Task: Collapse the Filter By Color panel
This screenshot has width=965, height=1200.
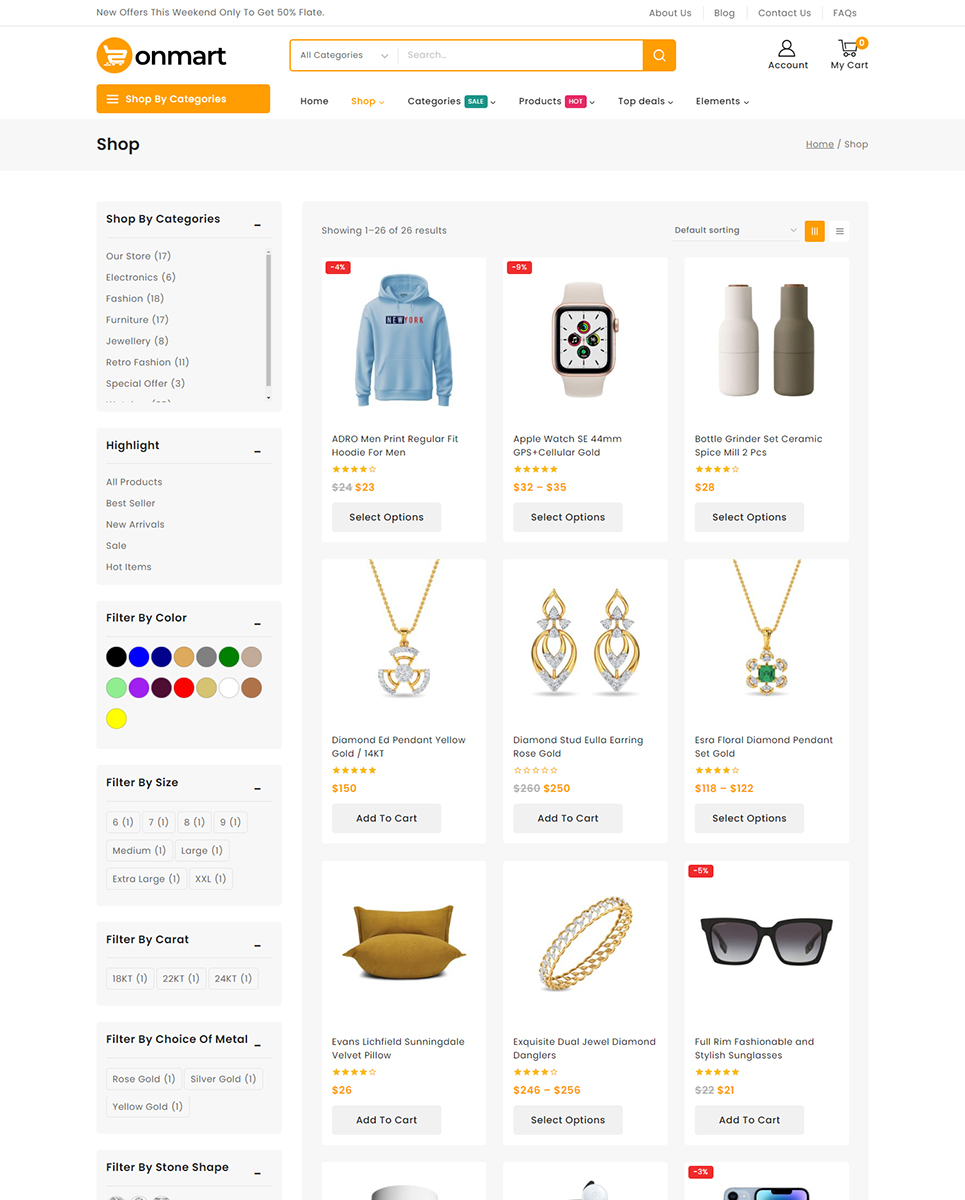Action: tap(257, 623)
